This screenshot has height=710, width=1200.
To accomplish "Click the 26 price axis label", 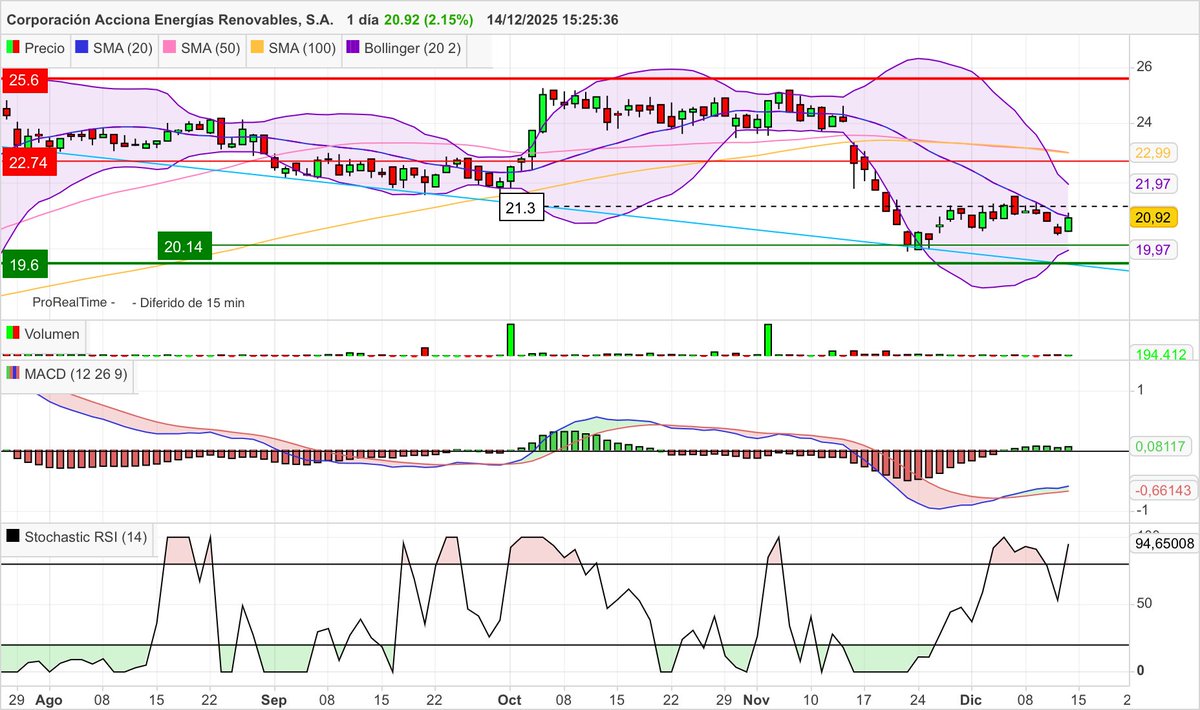I will coord(1144,66).
